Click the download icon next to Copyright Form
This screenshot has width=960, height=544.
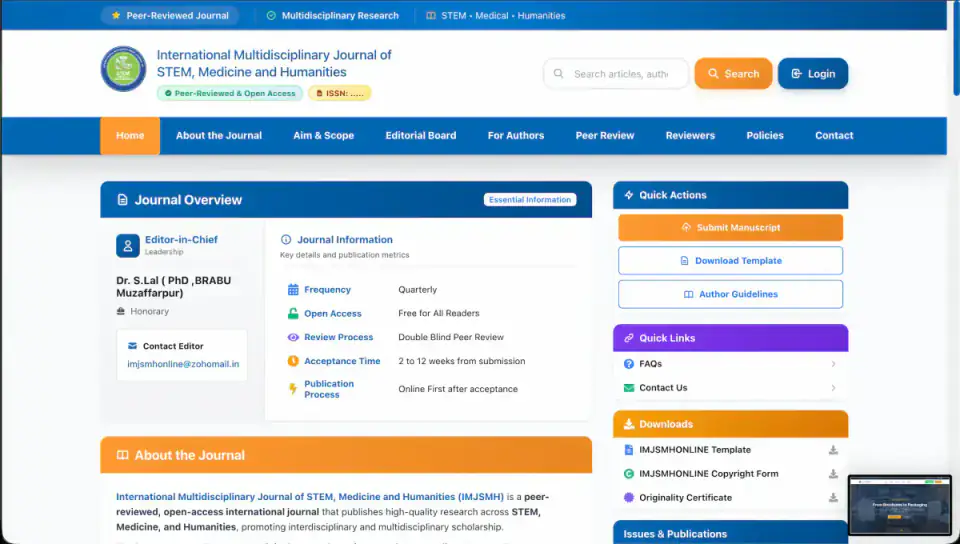[833, 474]
